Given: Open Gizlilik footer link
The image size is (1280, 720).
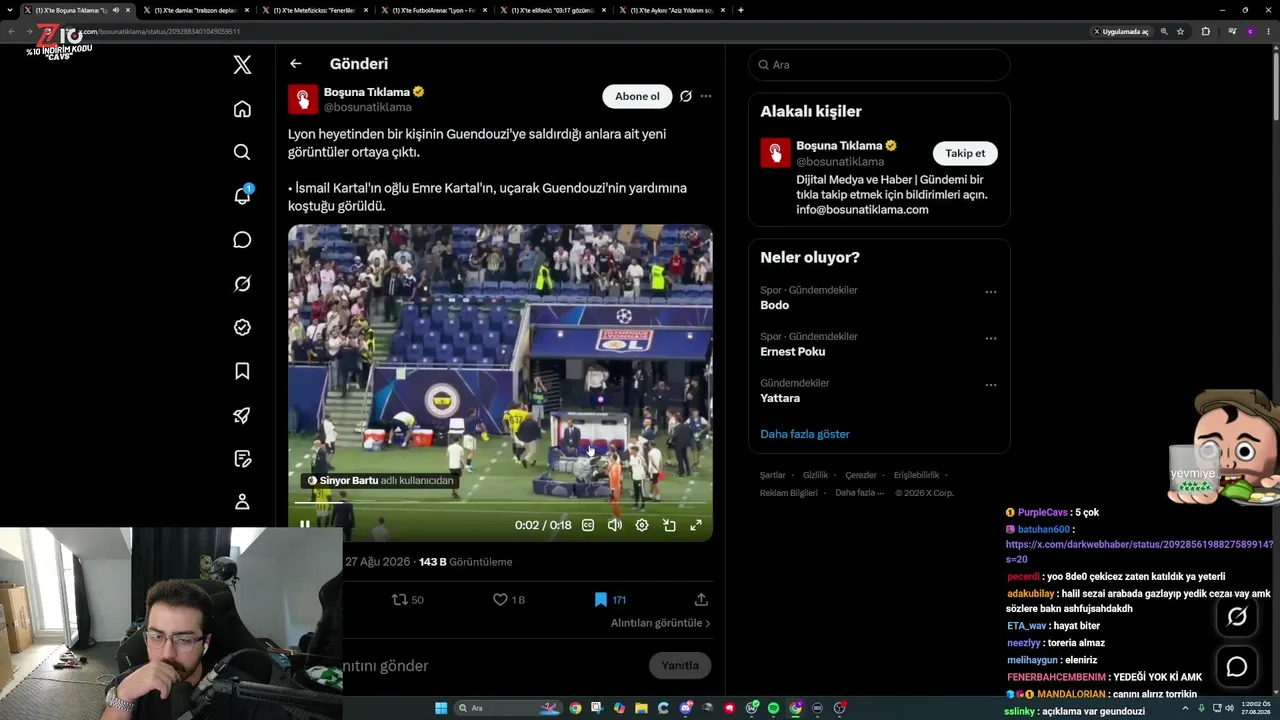Looking at the screenshot, I should click(816, 475).
